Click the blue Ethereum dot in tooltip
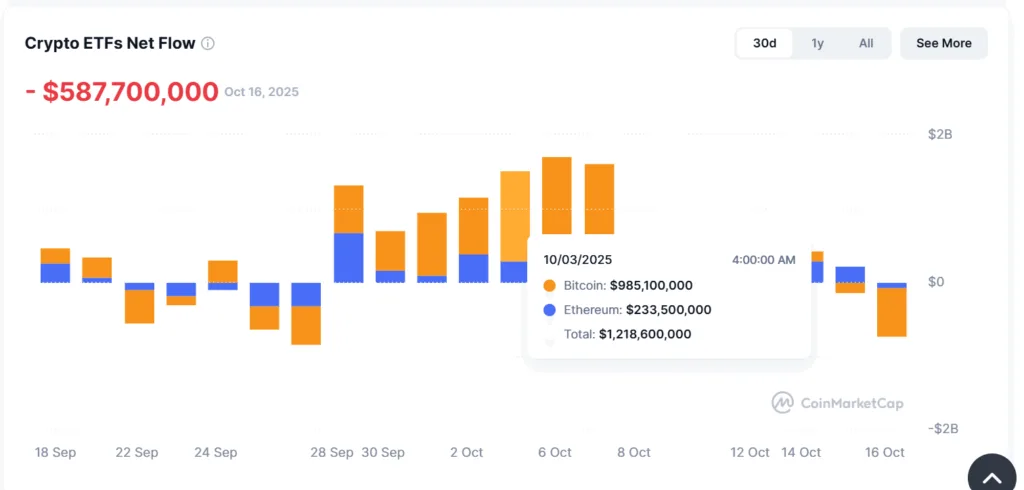1024x490 pixels. pyautogui.click(x=550, y=310)
